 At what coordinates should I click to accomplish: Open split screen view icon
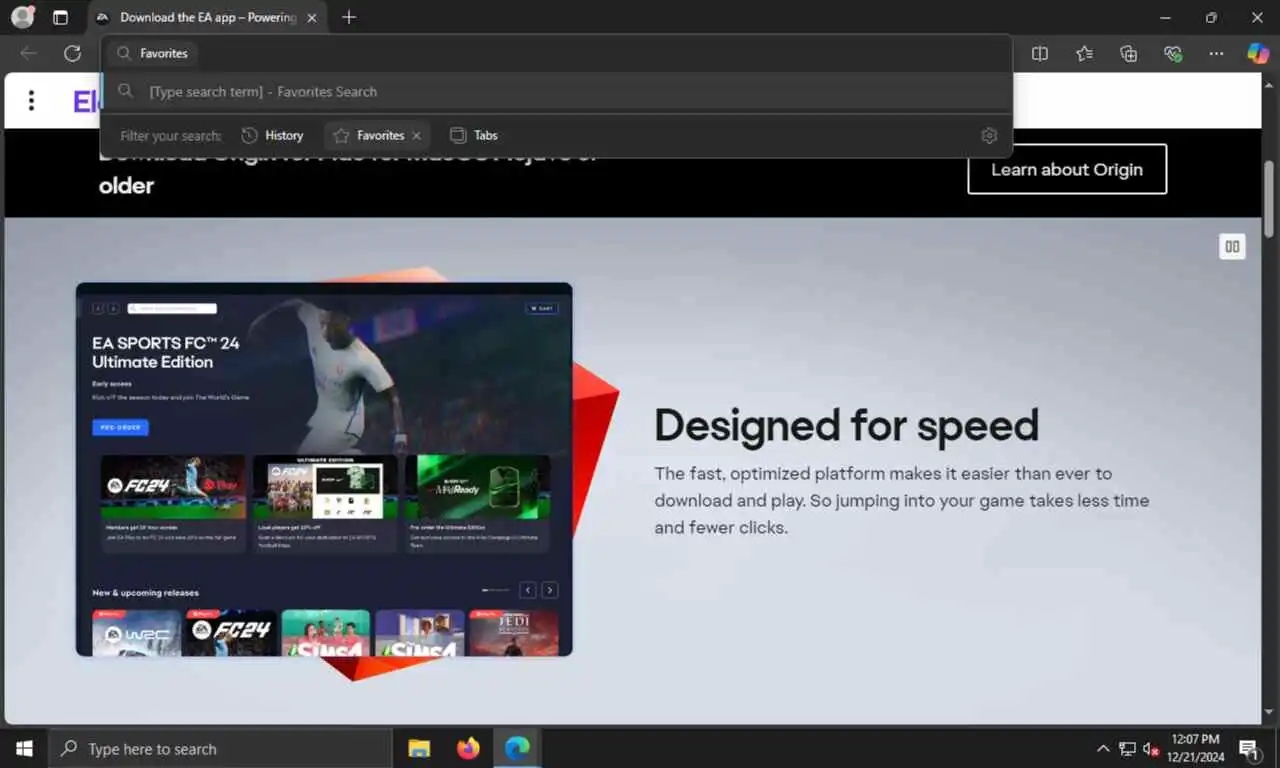pos(1040,53)
